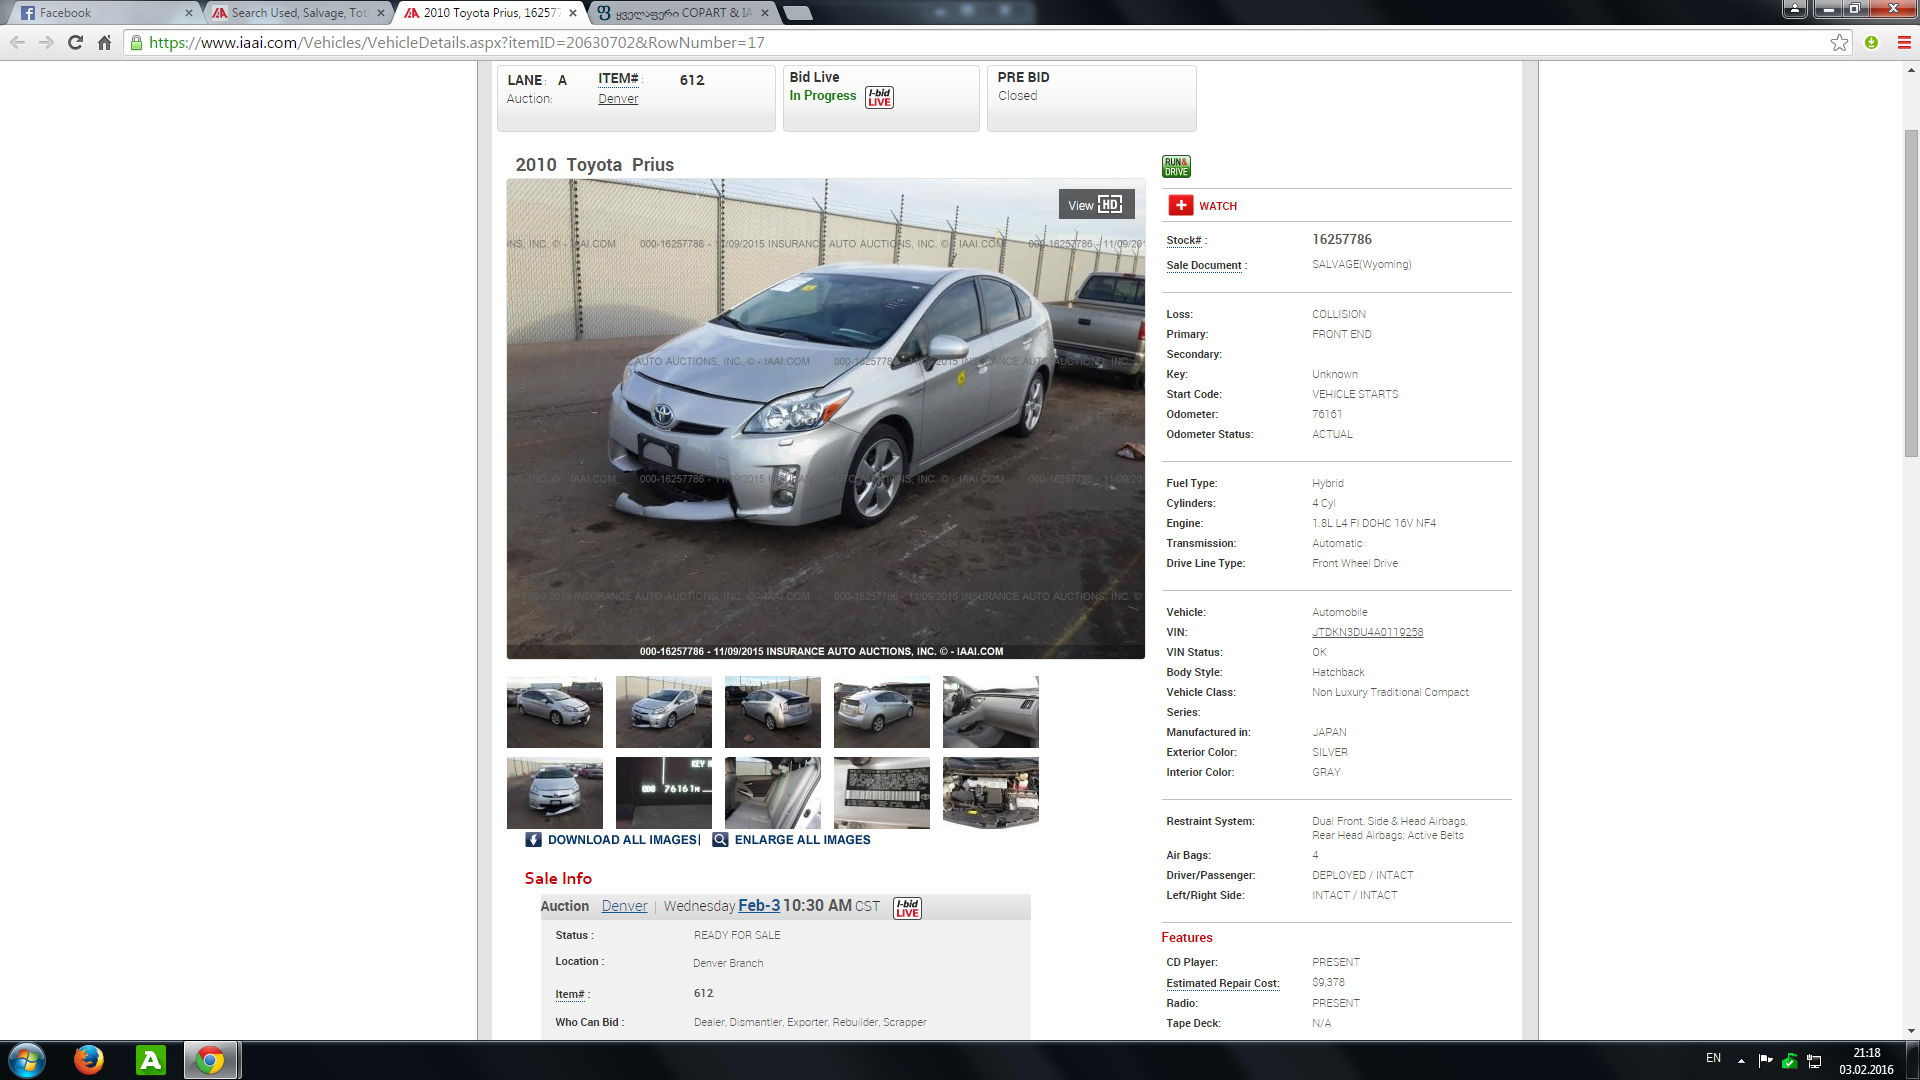The image size is (1920, 1080).
Task: Click the Run & Drive badge icon
Action: [1176, 167]
